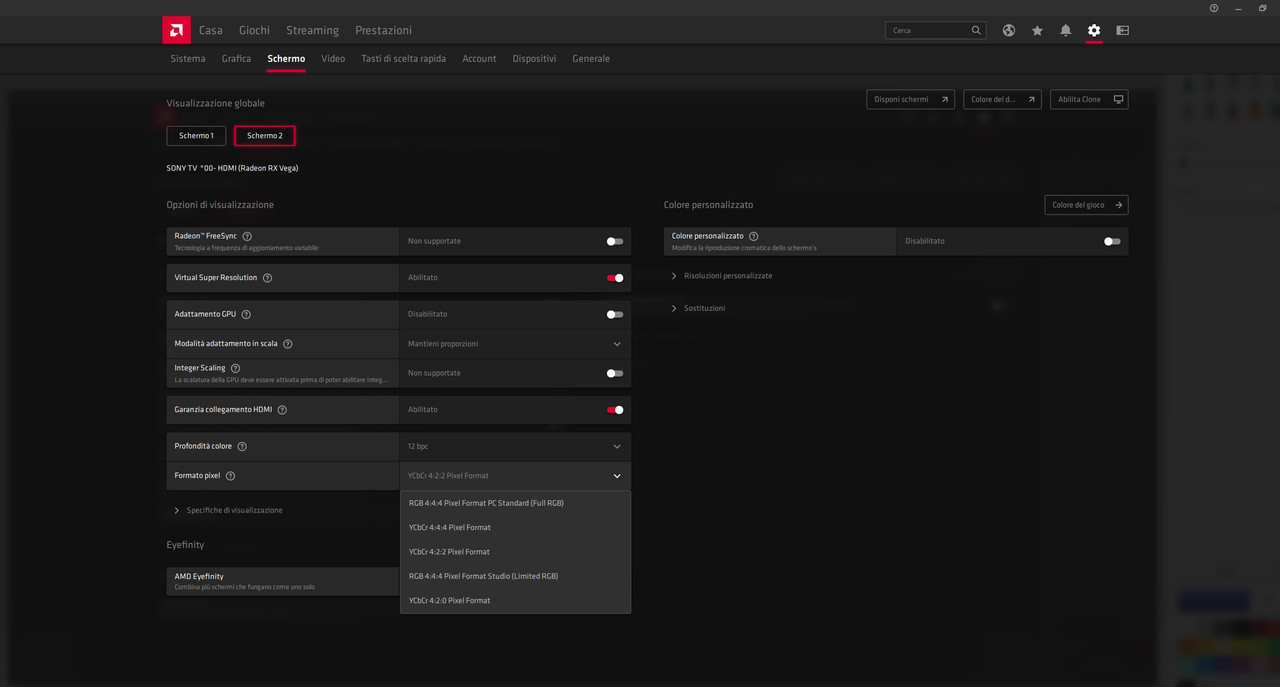The image size is (1280, 687).
Task: Show help for Profondità colore
Action: pyautogui.click(x=242, y=446)
